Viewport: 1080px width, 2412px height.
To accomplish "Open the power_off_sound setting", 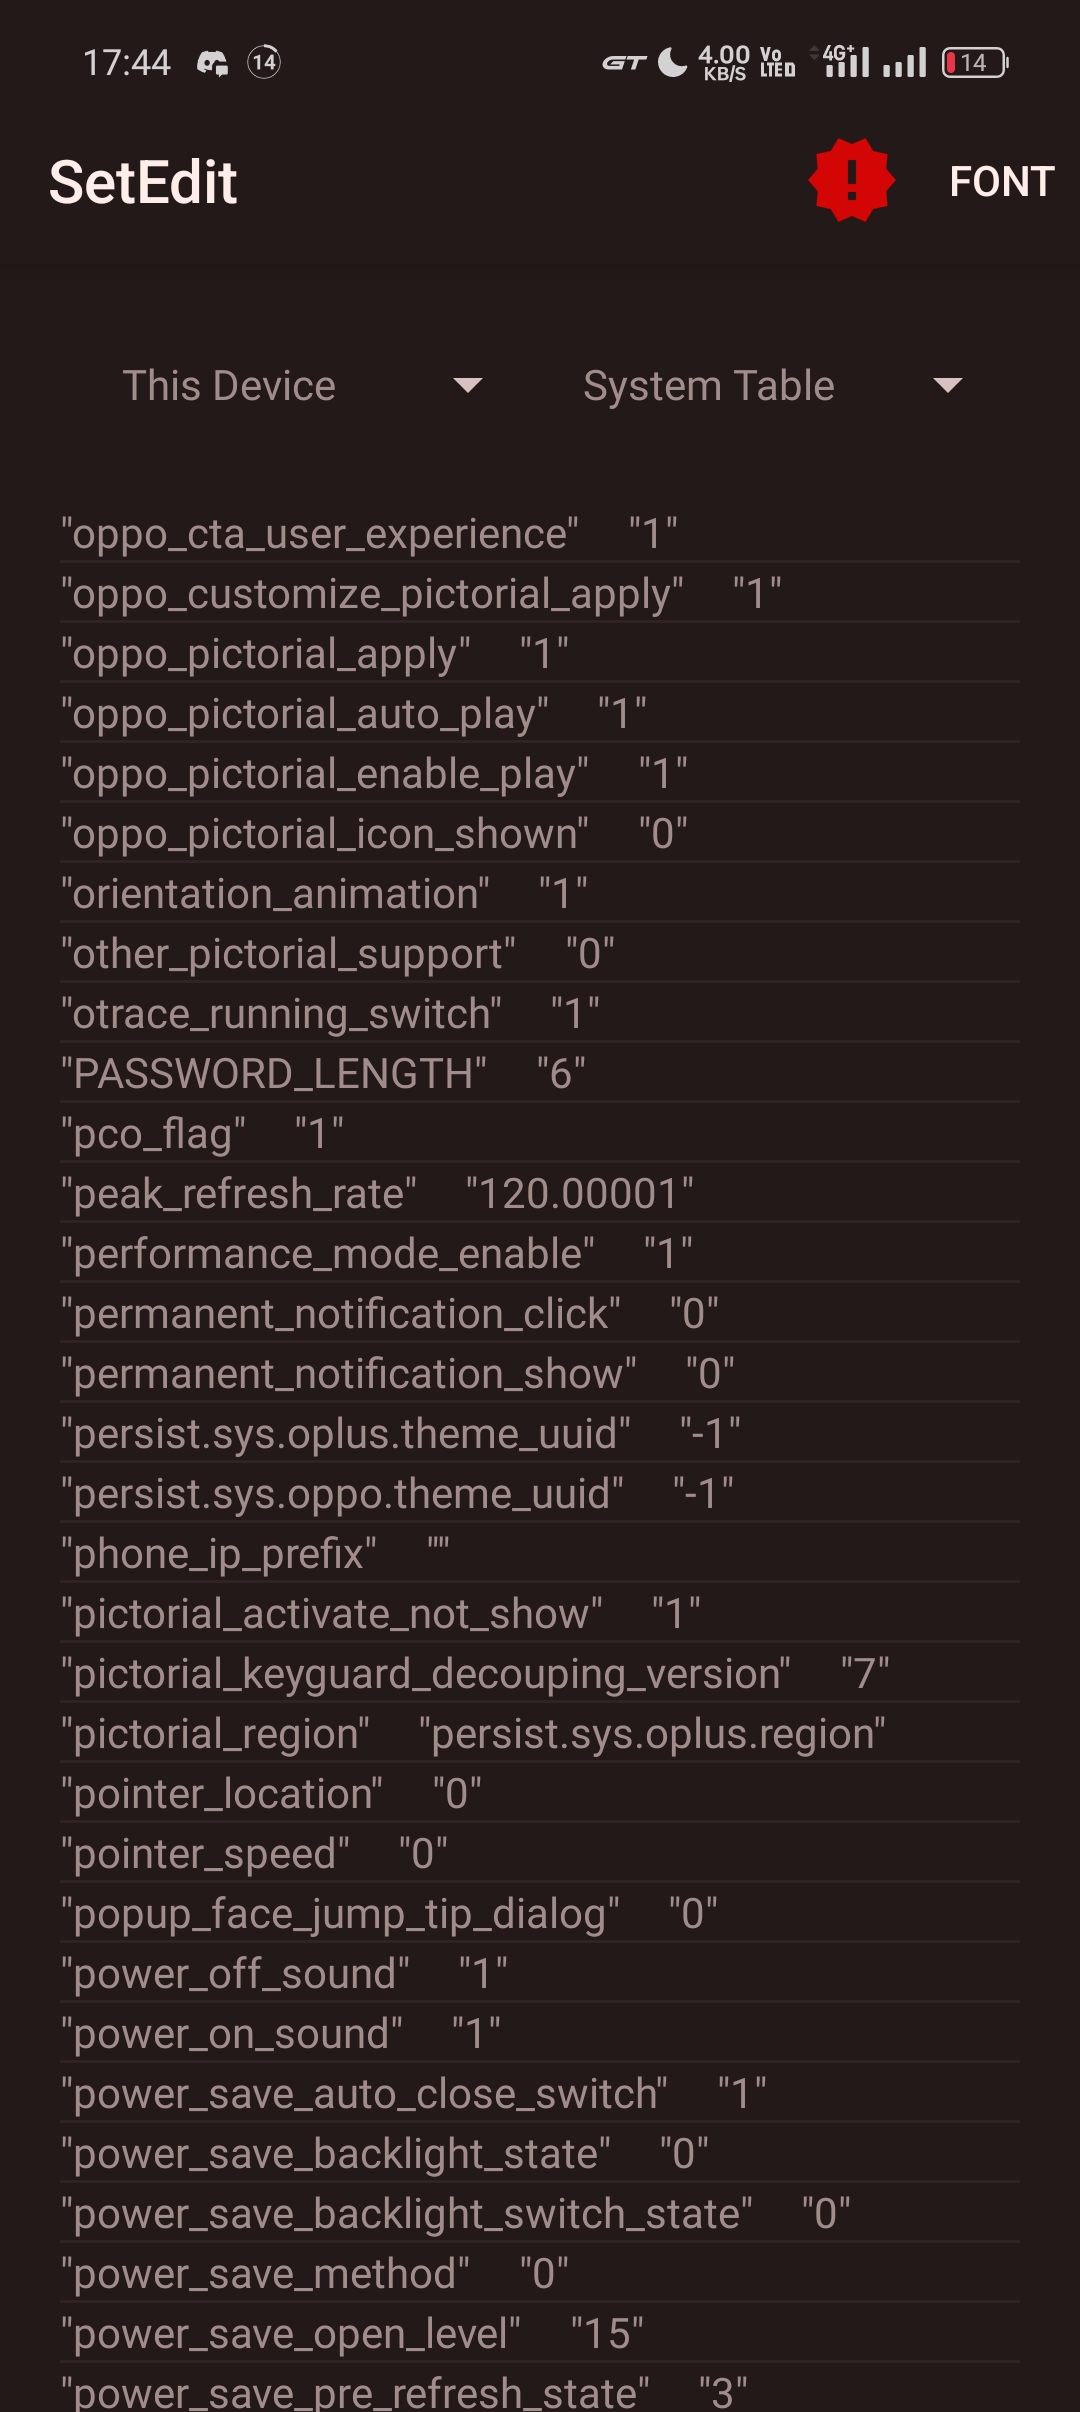I will click(x=540, y=1973).
